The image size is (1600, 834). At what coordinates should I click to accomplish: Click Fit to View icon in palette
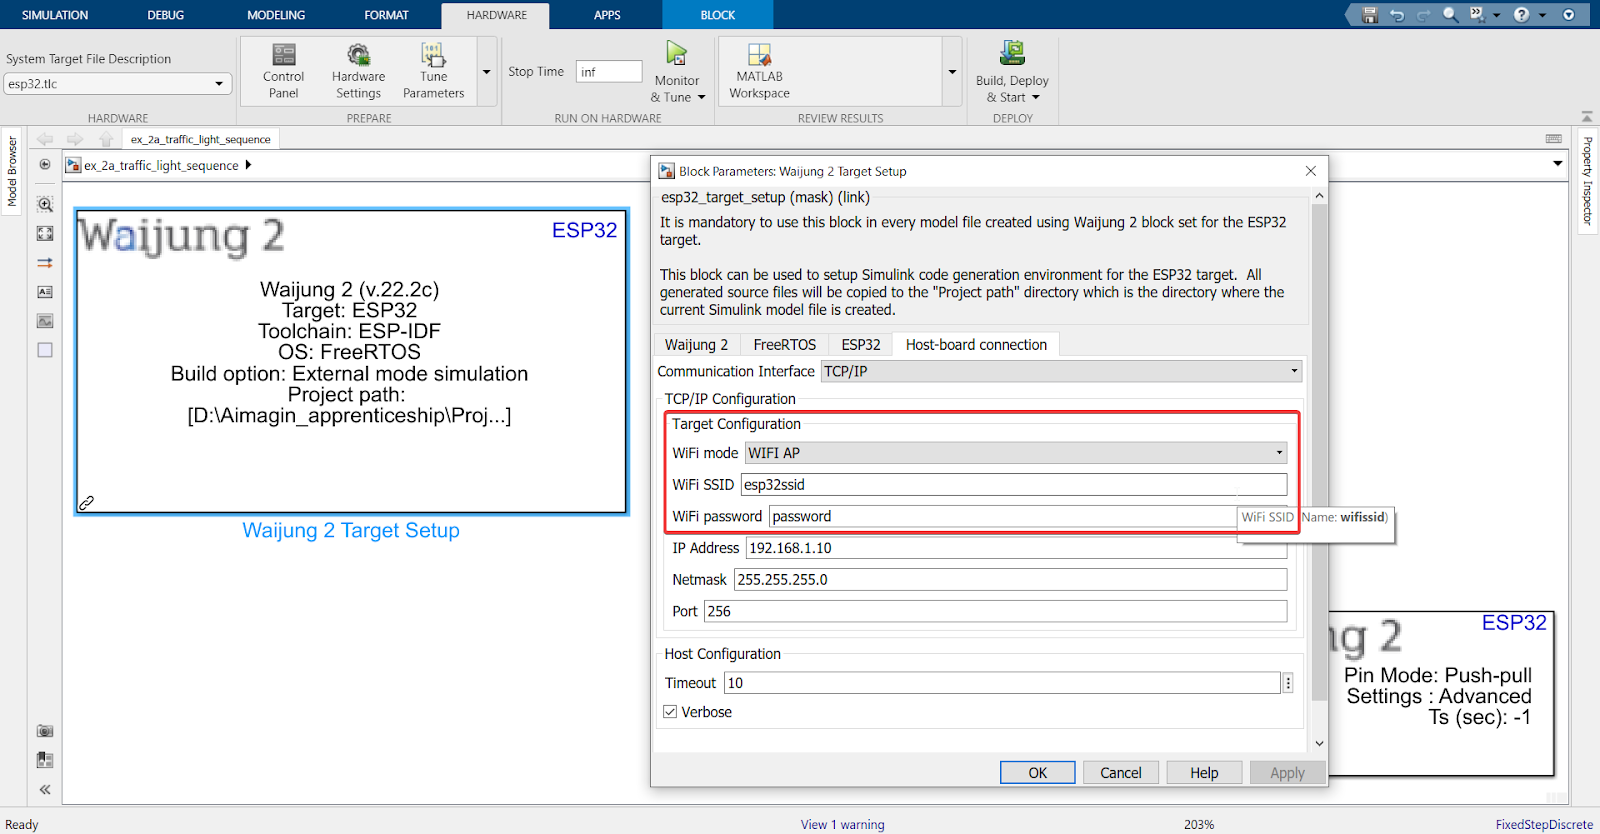click(x=45, y=233)
